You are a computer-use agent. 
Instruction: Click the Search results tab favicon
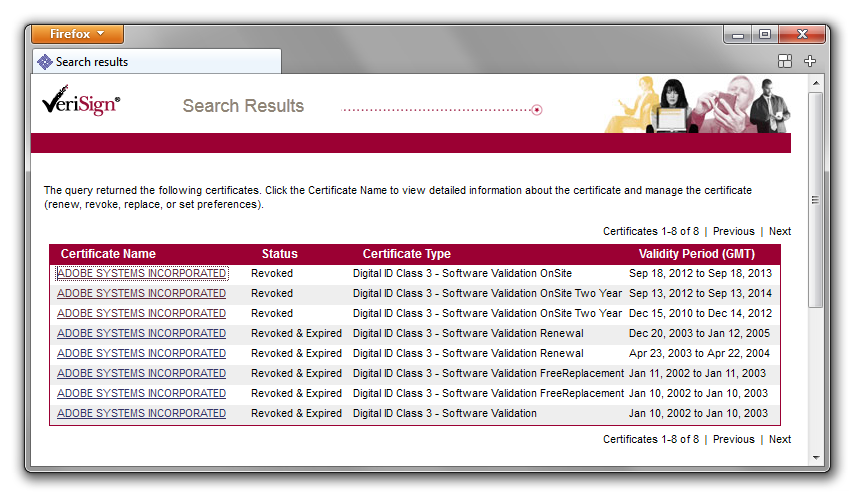coord(44,62)
